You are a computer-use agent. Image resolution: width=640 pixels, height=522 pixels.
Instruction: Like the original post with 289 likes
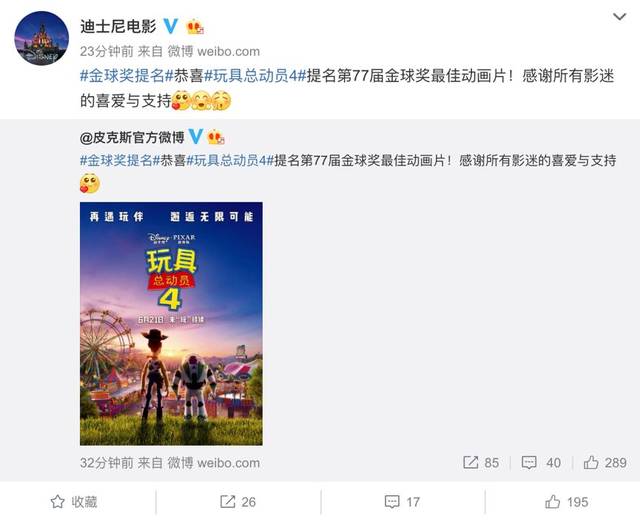click(x=604, y=462)
